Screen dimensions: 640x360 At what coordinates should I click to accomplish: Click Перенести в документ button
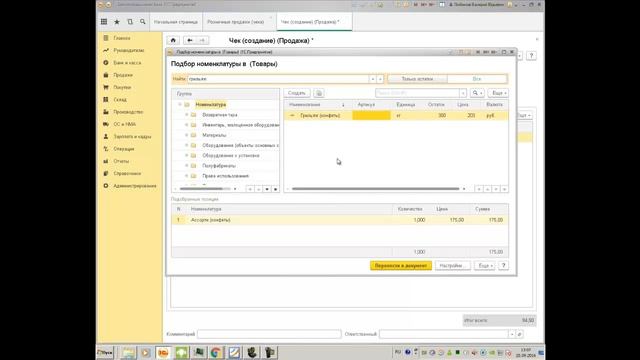(401, 266)
